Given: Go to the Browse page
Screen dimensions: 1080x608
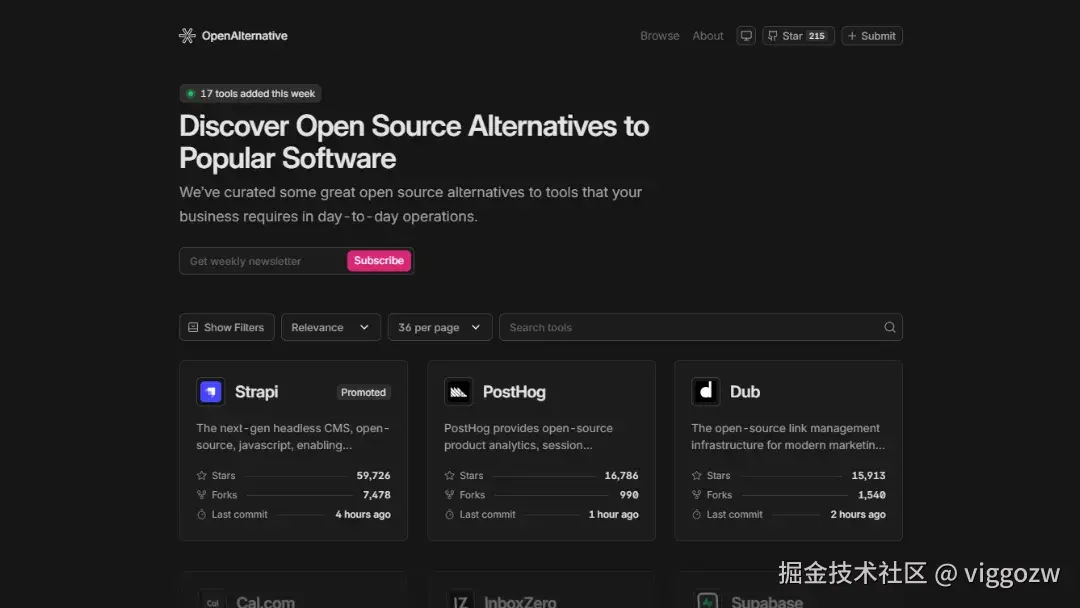Looking at the screenshot, I should 659,36.
